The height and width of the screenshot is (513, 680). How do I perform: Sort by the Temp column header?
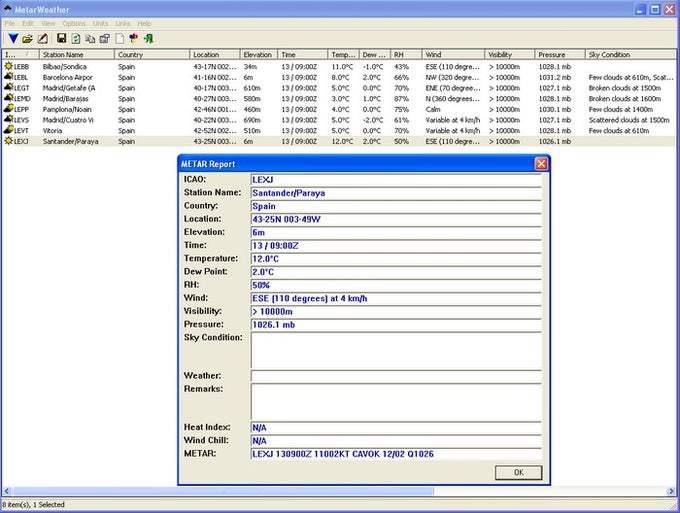point(343,55)
